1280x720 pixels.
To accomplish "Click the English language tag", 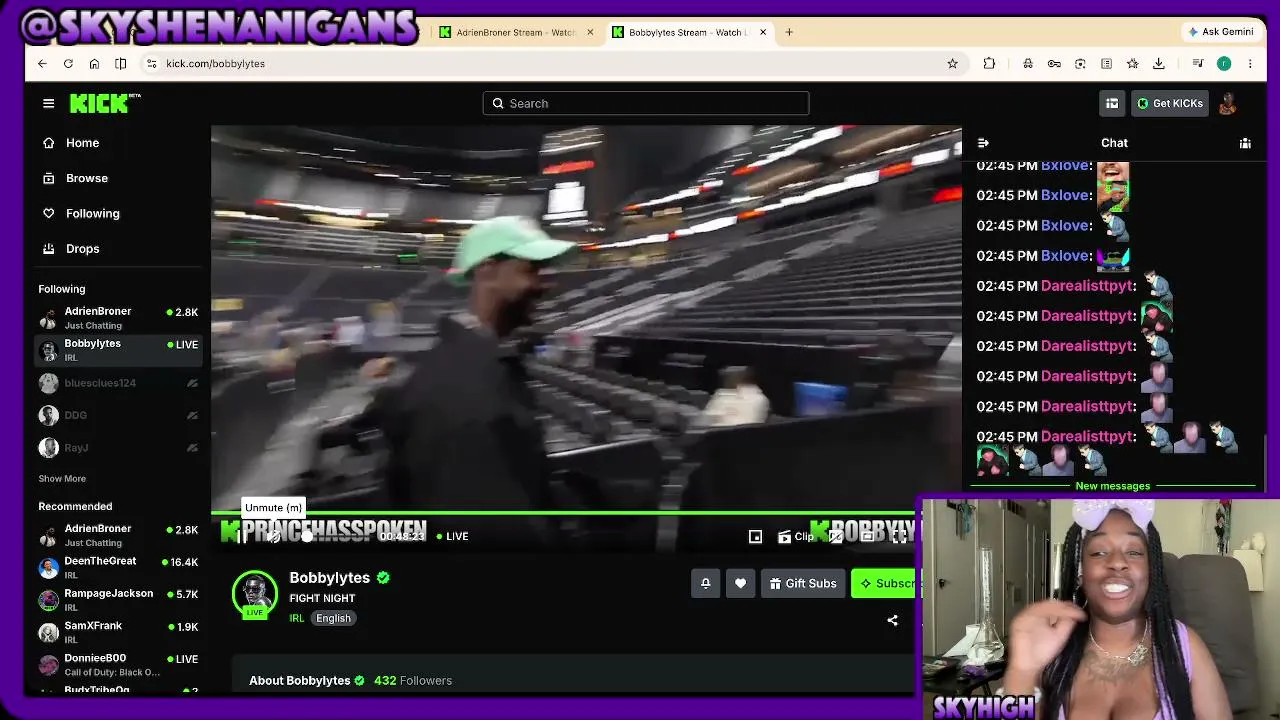I will coord(333,618).
